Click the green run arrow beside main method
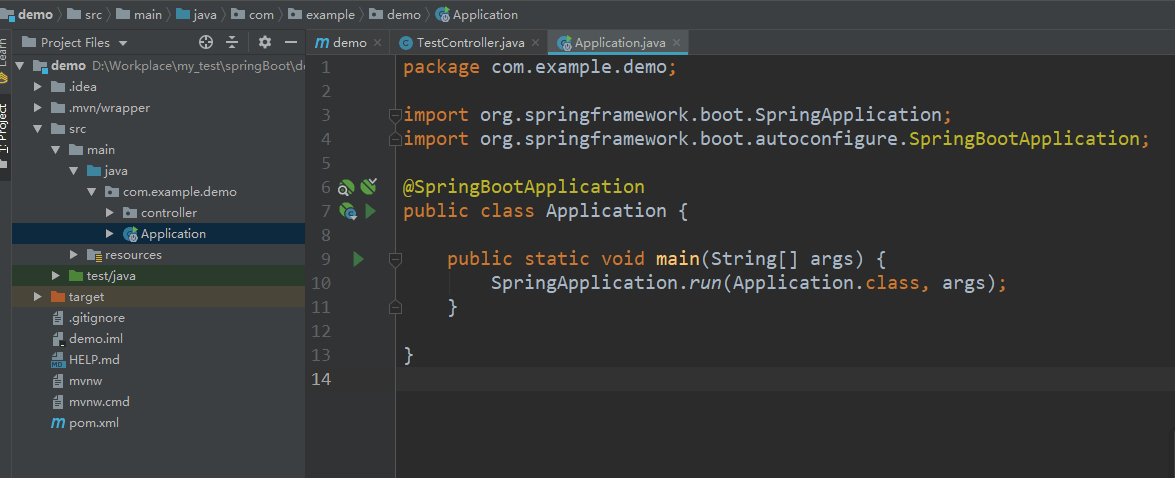1175x478 pixels. (359, 259)
